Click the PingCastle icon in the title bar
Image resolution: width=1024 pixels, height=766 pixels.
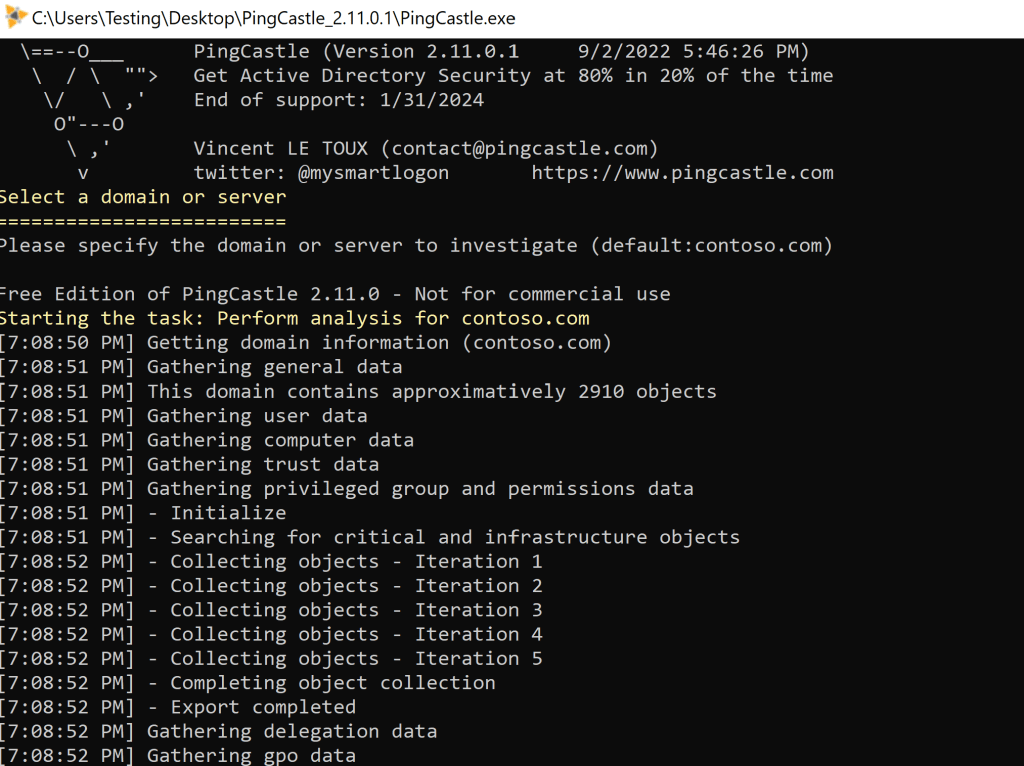coord(16,18)
